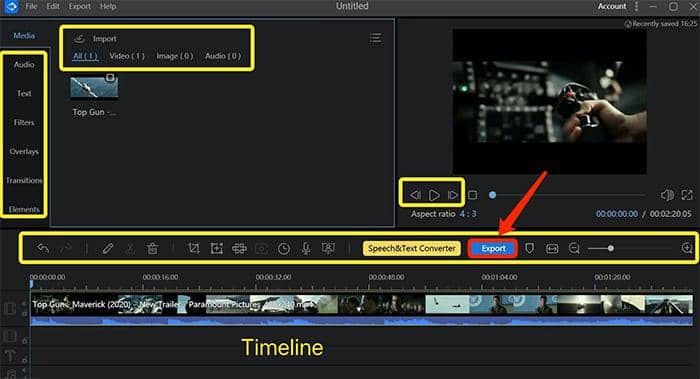Open the Account options kebab menu
700x379 pixels.
pos(636,6)
